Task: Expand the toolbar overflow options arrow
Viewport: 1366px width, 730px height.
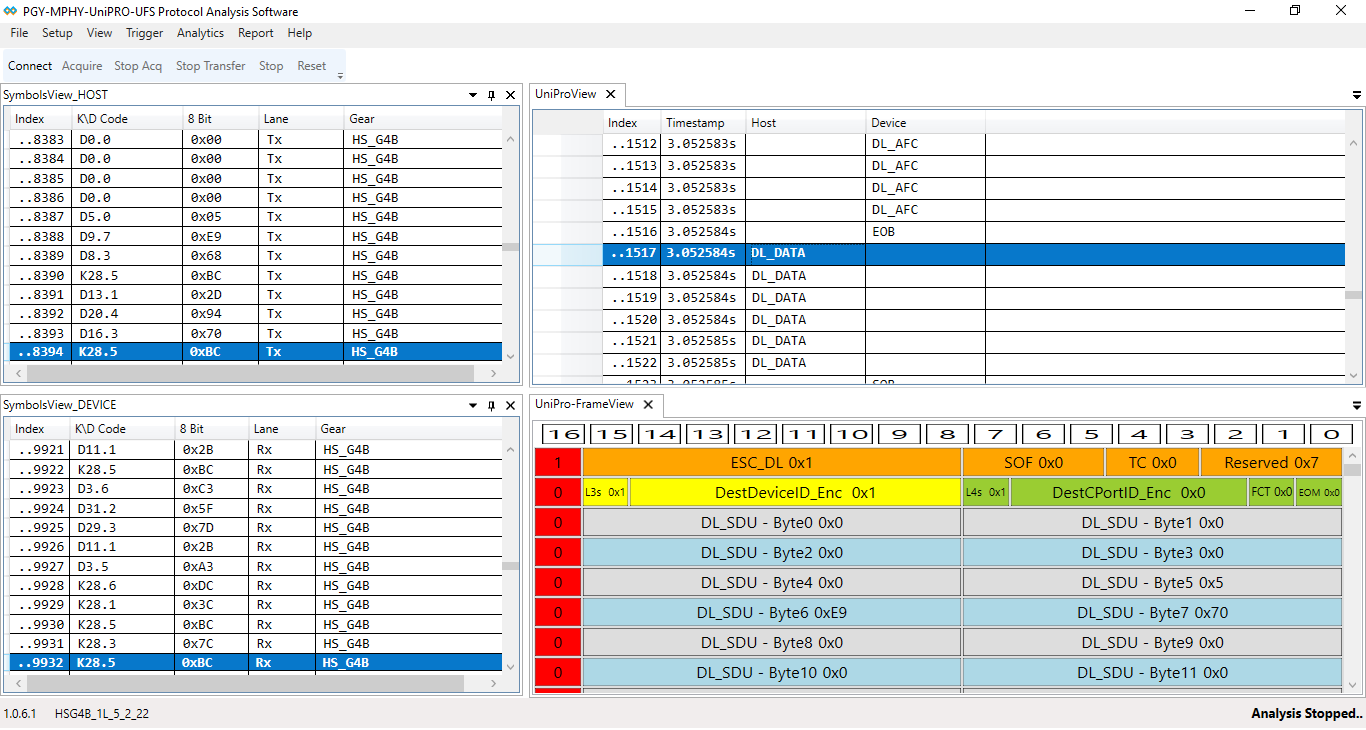Action: pos(340,75)
